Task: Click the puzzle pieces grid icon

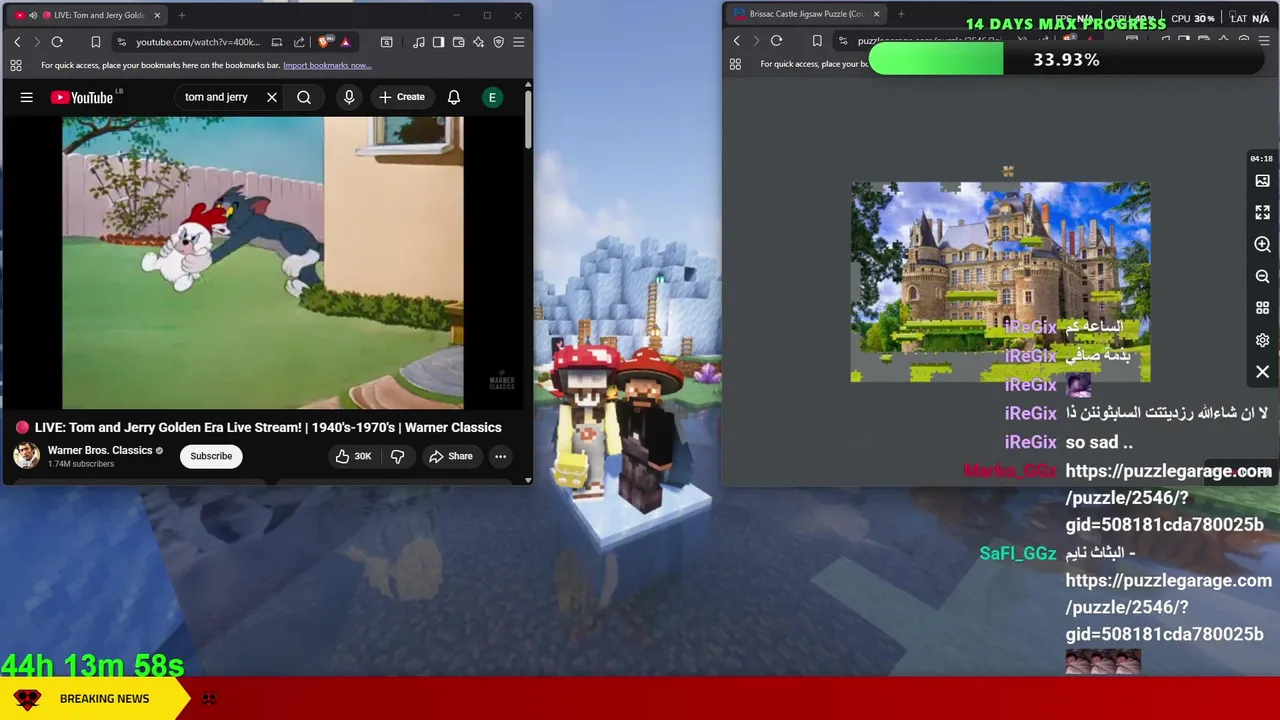Action: [x=1262, y=308]
